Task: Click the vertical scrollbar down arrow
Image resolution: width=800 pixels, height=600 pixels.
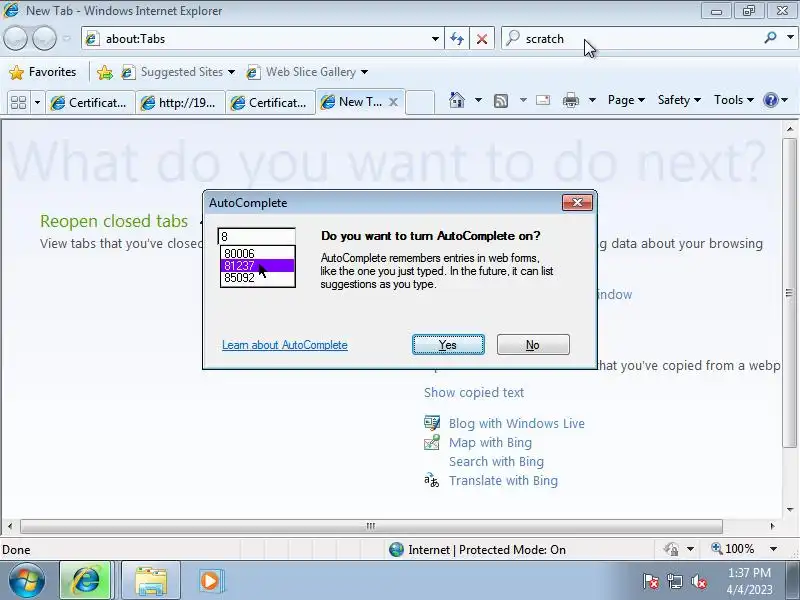Action: 790,509
